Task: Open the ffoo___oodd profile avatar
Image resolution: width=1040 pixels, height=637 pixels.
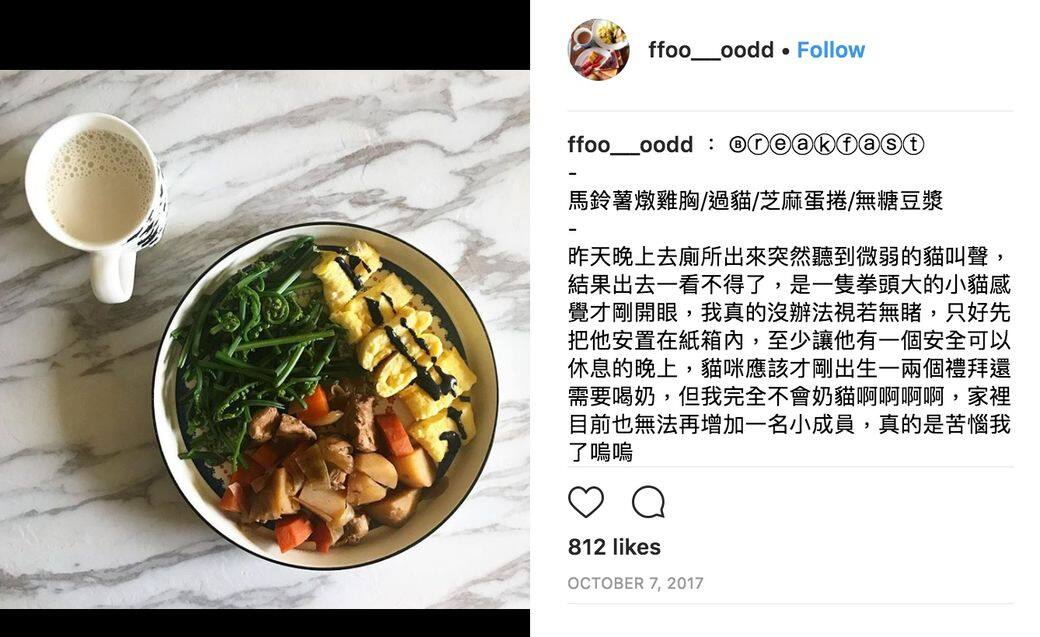Action: pos(599,50)
